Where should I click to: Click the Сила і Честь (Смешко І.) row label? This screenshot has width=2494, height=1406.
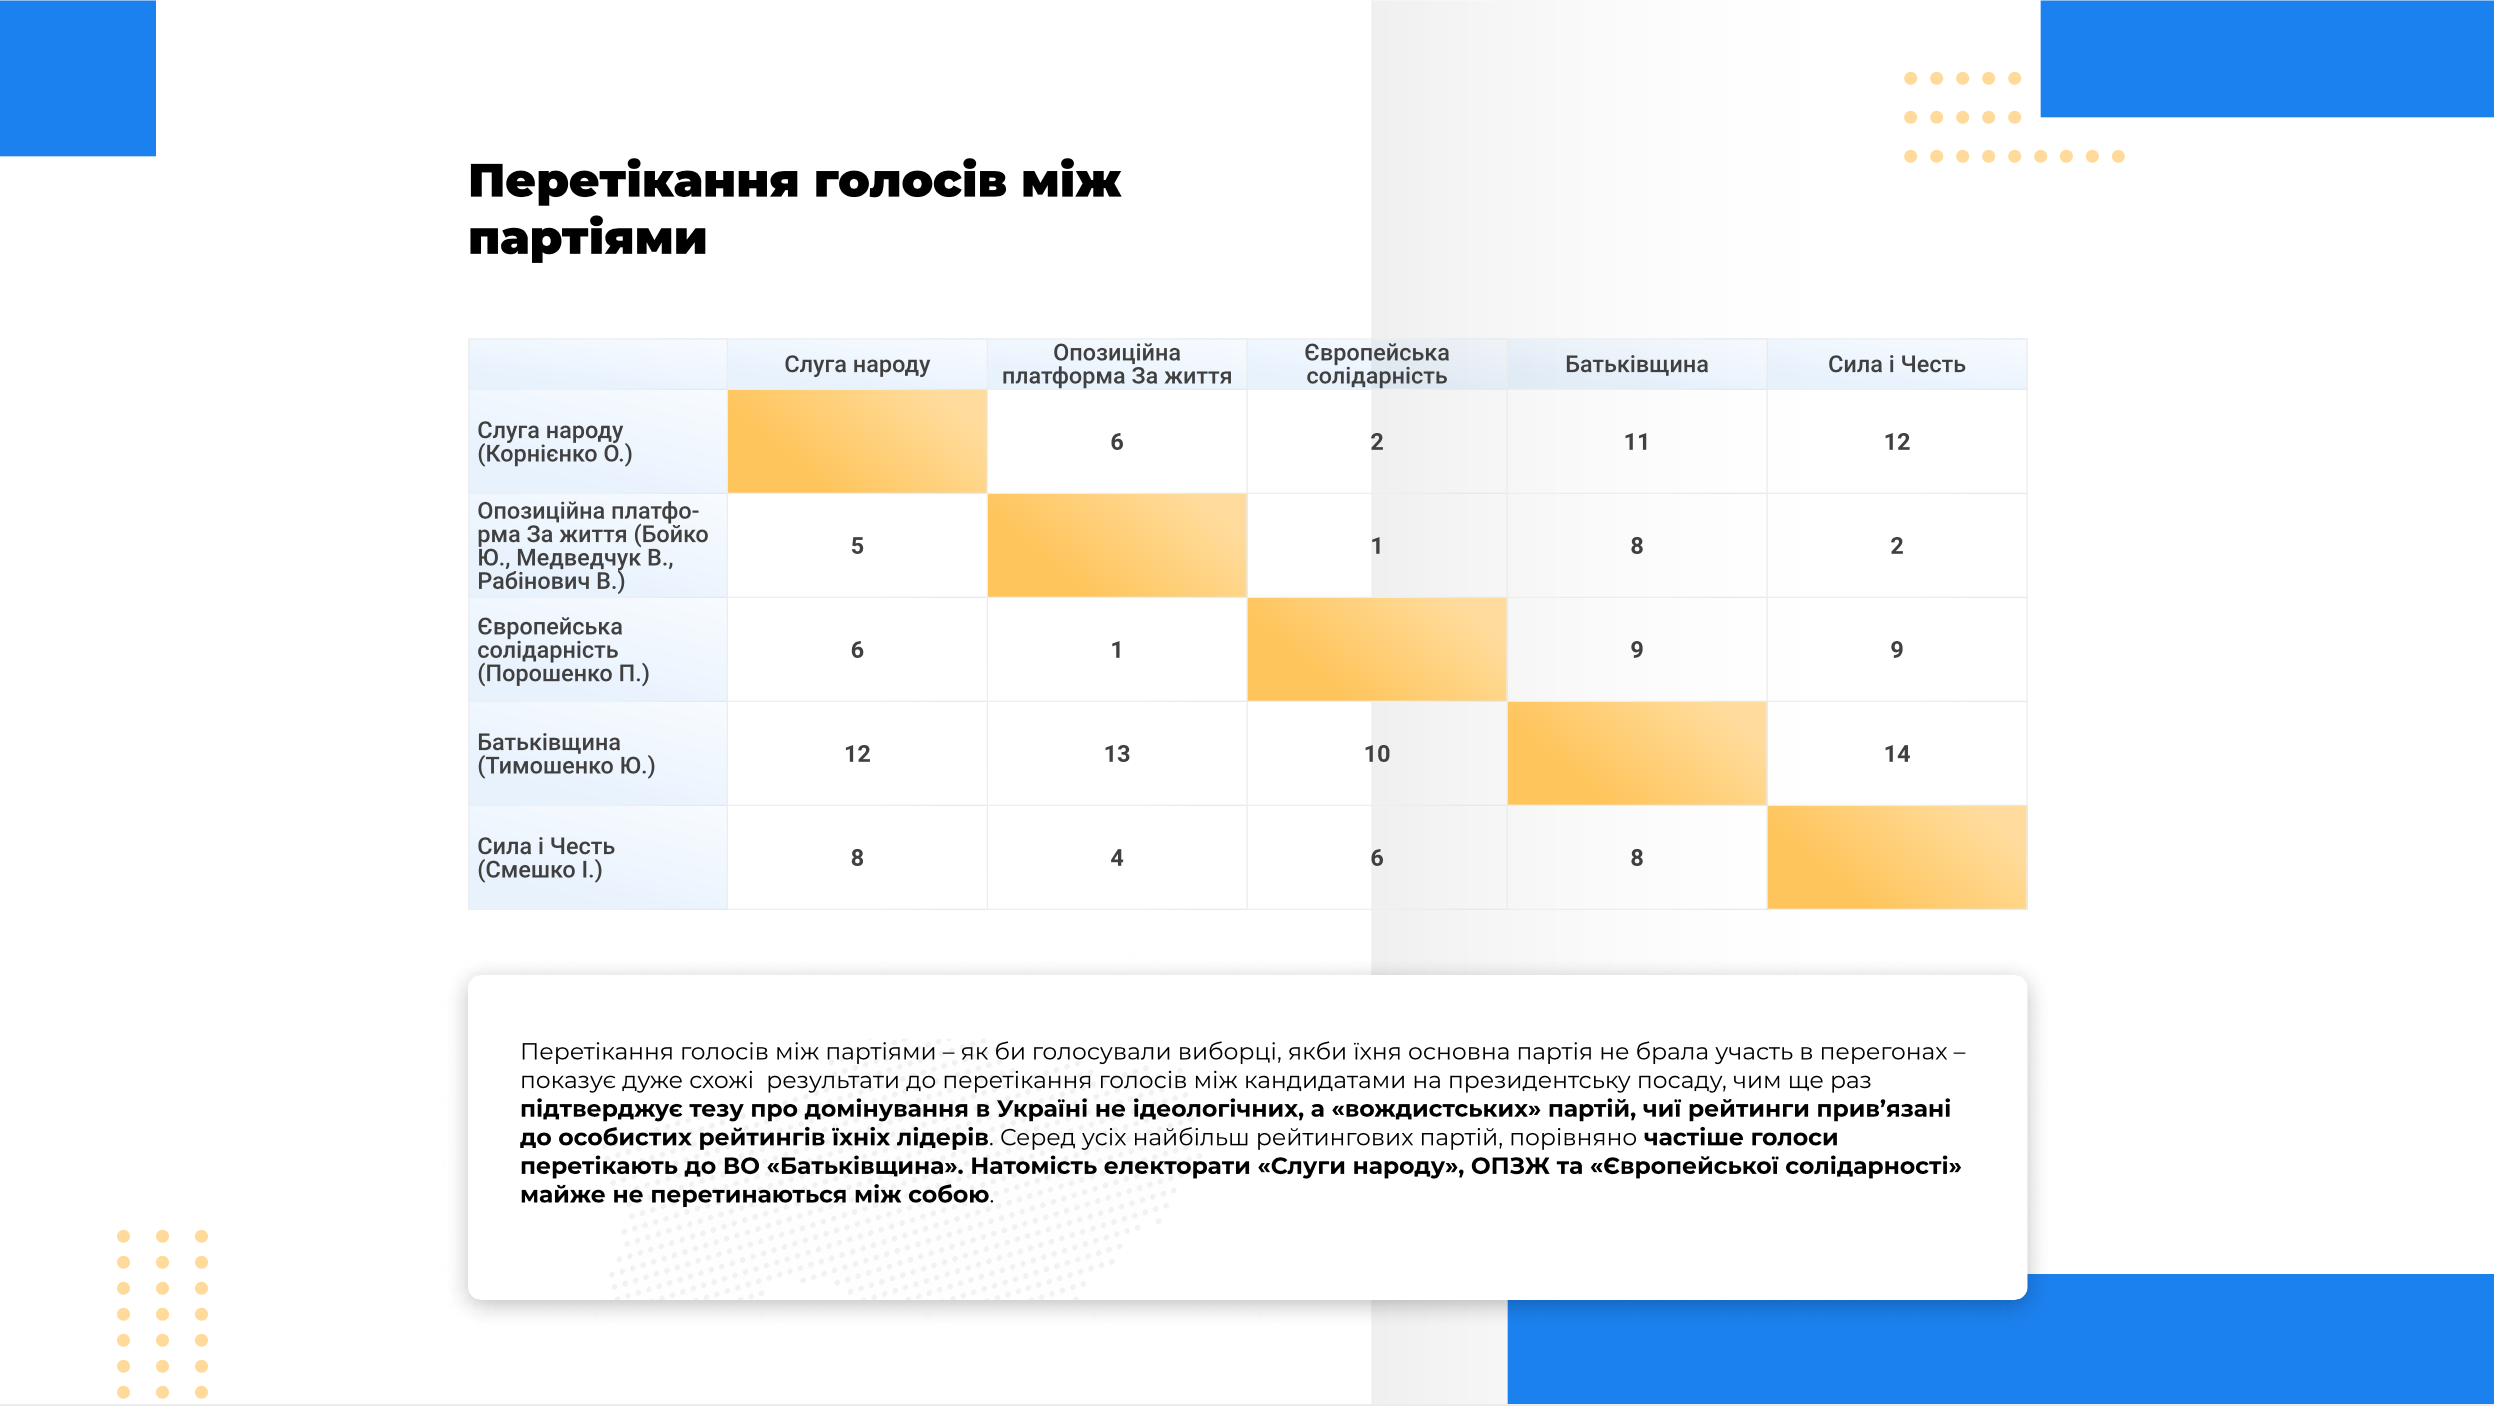point(546,858)
